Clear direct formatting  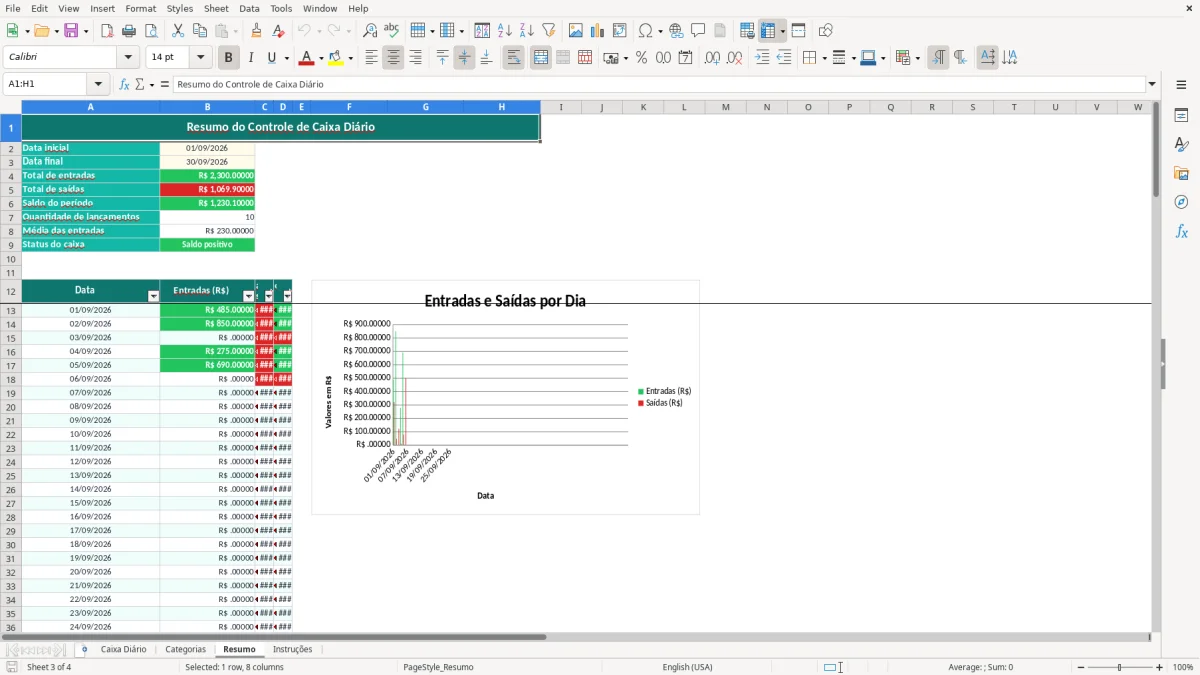pyautogui.click(x=279, y=31)
